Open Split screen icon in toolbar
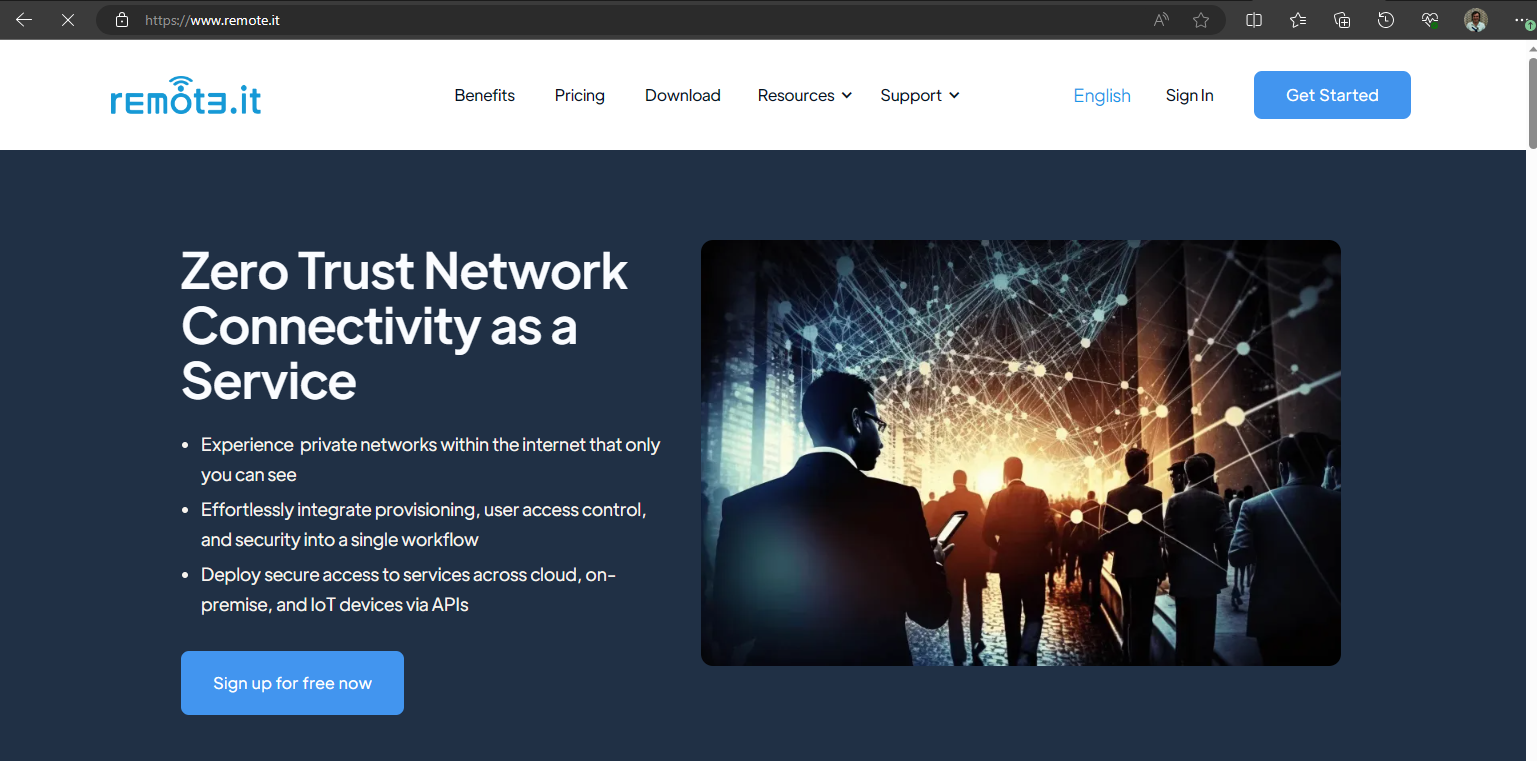 1254,19
